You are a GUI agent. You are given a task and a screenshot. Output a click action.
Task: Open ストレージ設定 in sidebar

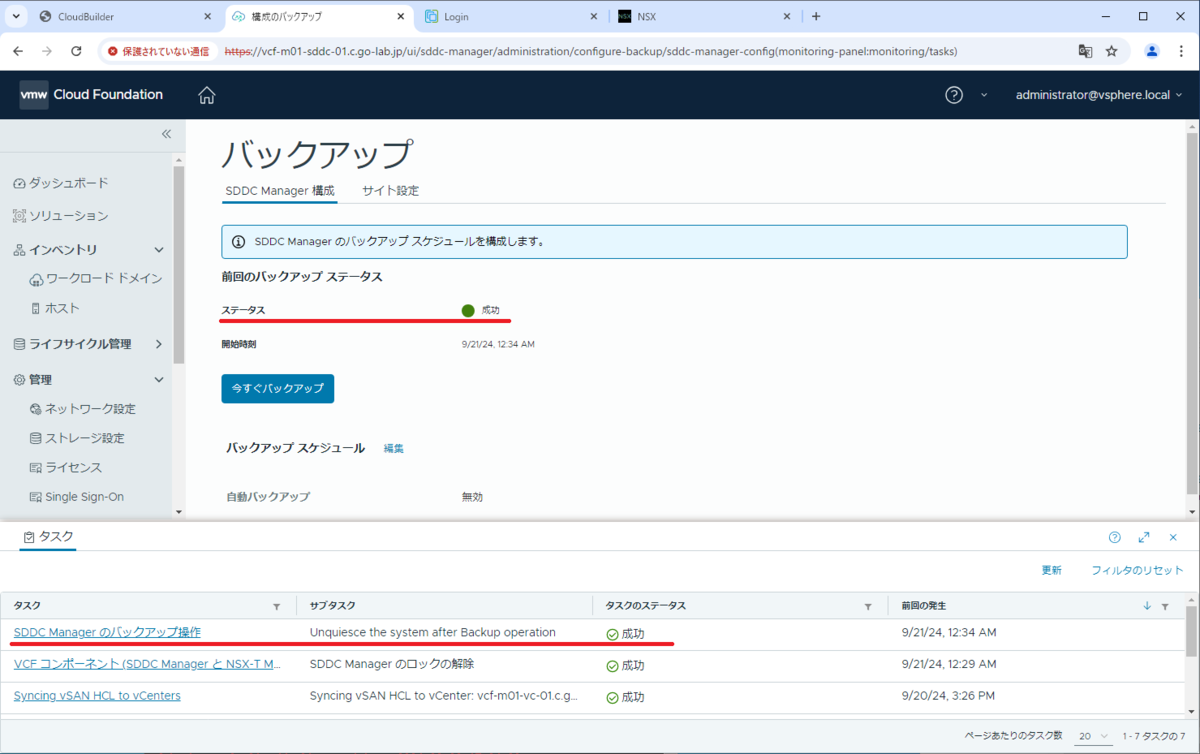[77, 438]
